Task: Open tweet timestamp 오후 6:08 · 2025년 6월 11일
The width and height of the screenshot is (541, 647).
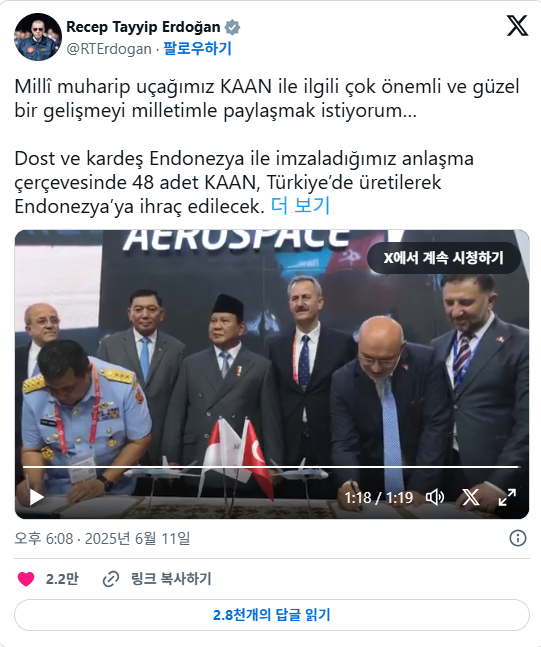Action: 102,538
